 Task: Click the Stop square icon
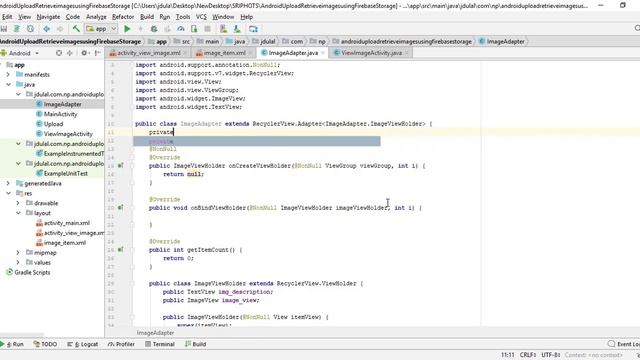pos(207,29)
